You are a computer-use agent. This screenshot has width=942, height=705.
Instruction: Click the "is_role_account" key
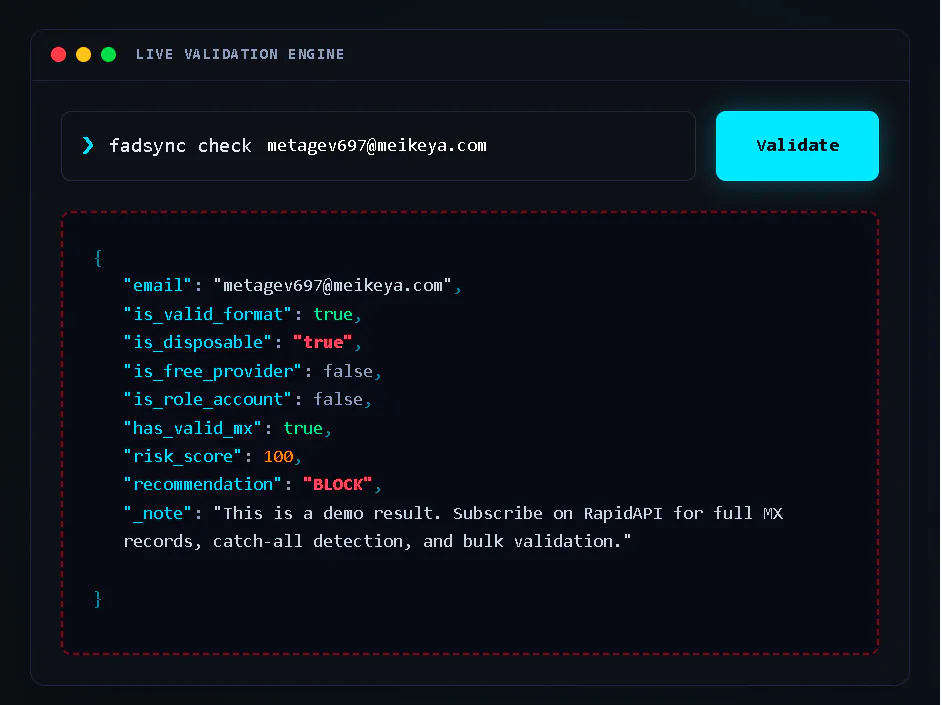coord(207,399)
